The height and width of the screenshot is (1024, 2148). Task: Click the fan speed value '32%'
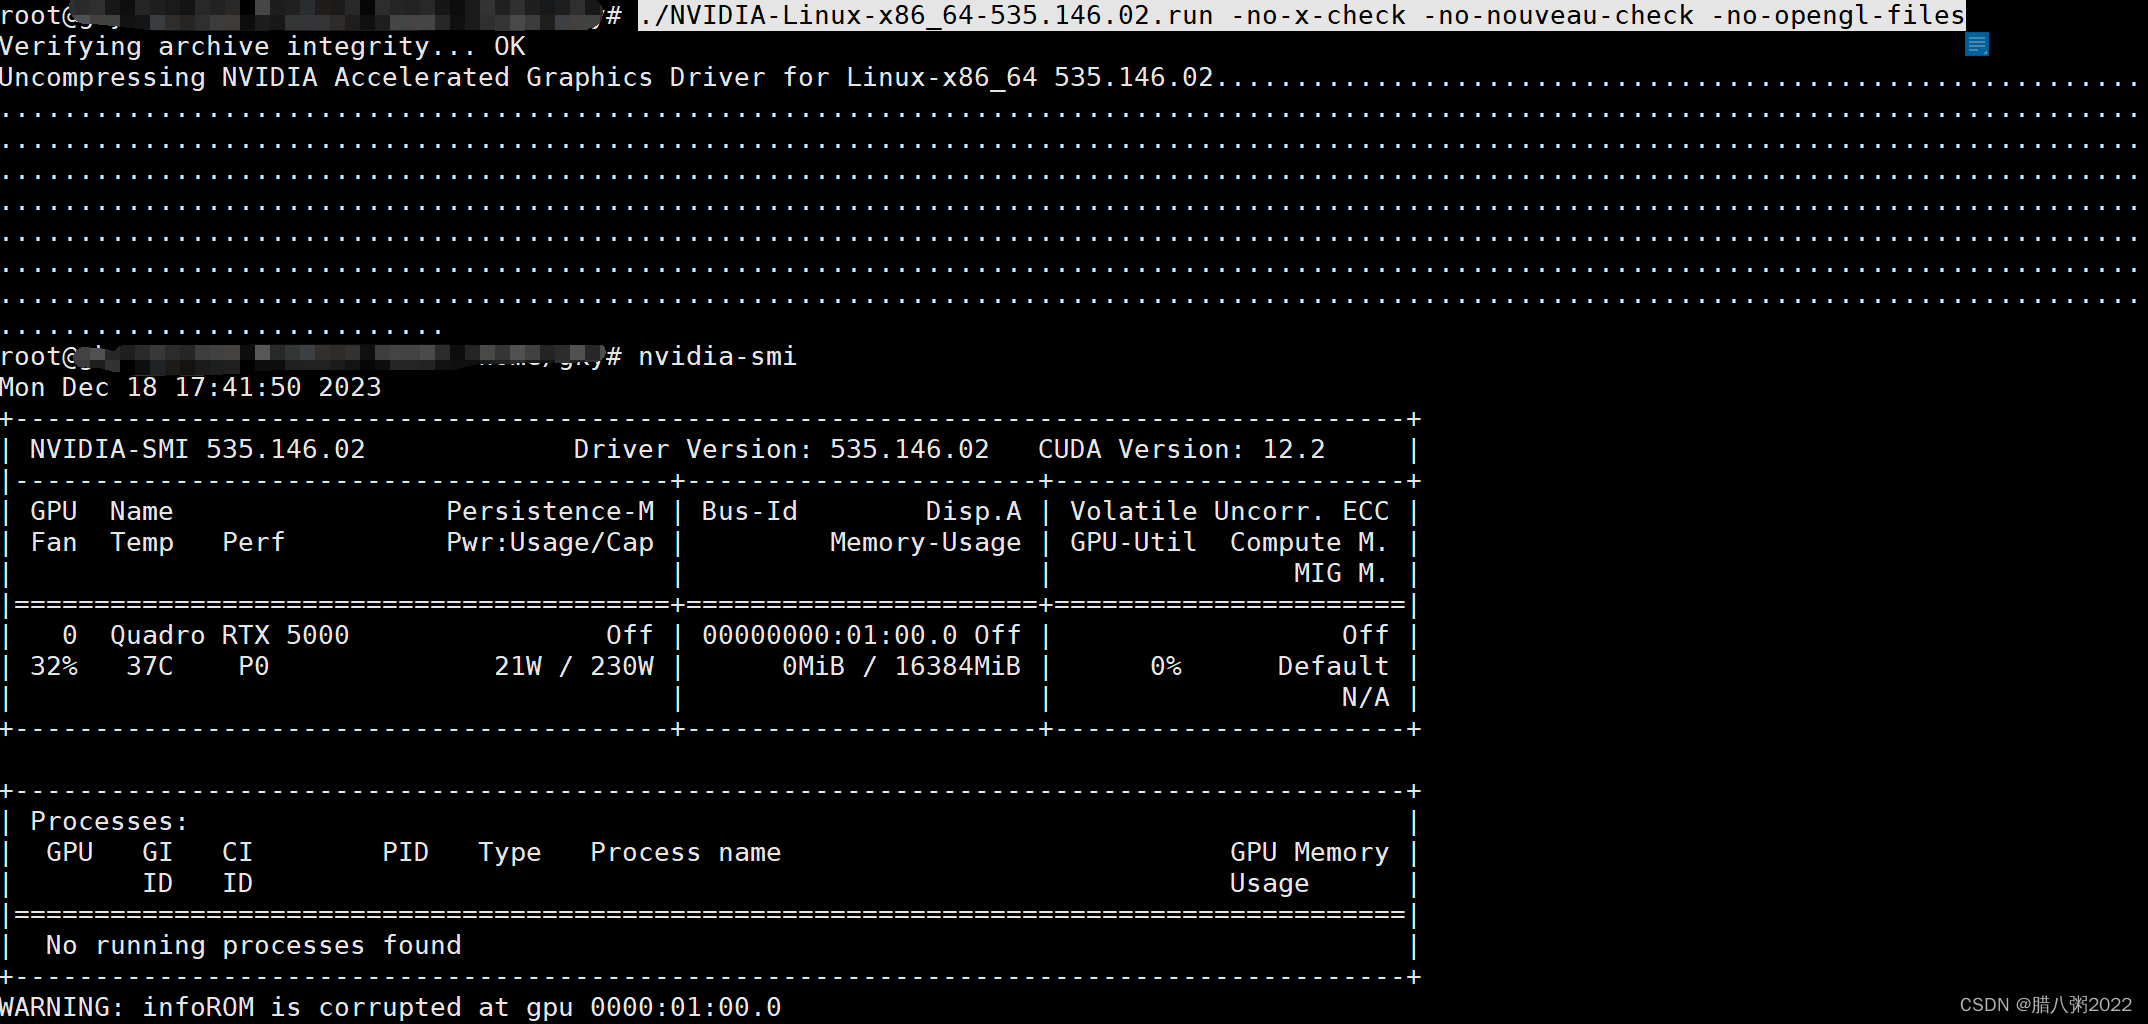(54, 667)
